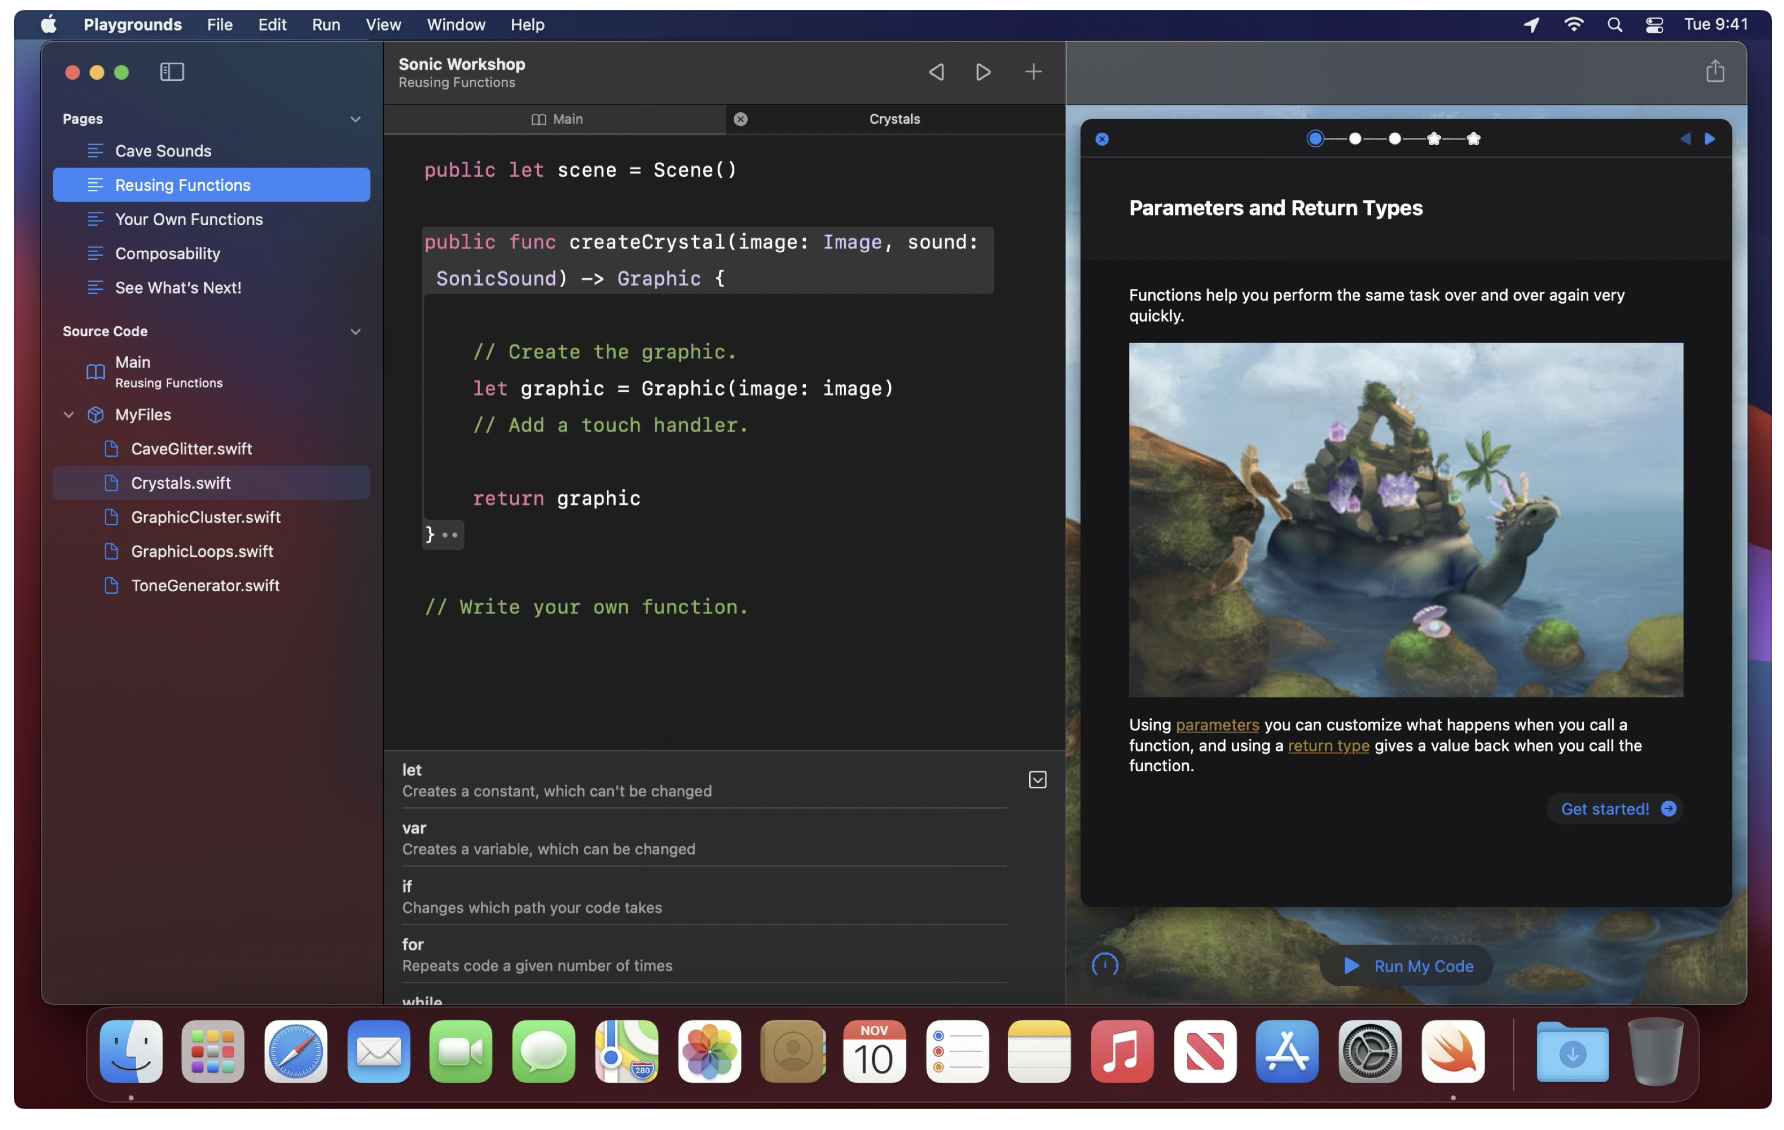Open the Cave Sounds page
Image resolution: width=1784 pixels, height=1130 pixels.
[x=211, y=151]
